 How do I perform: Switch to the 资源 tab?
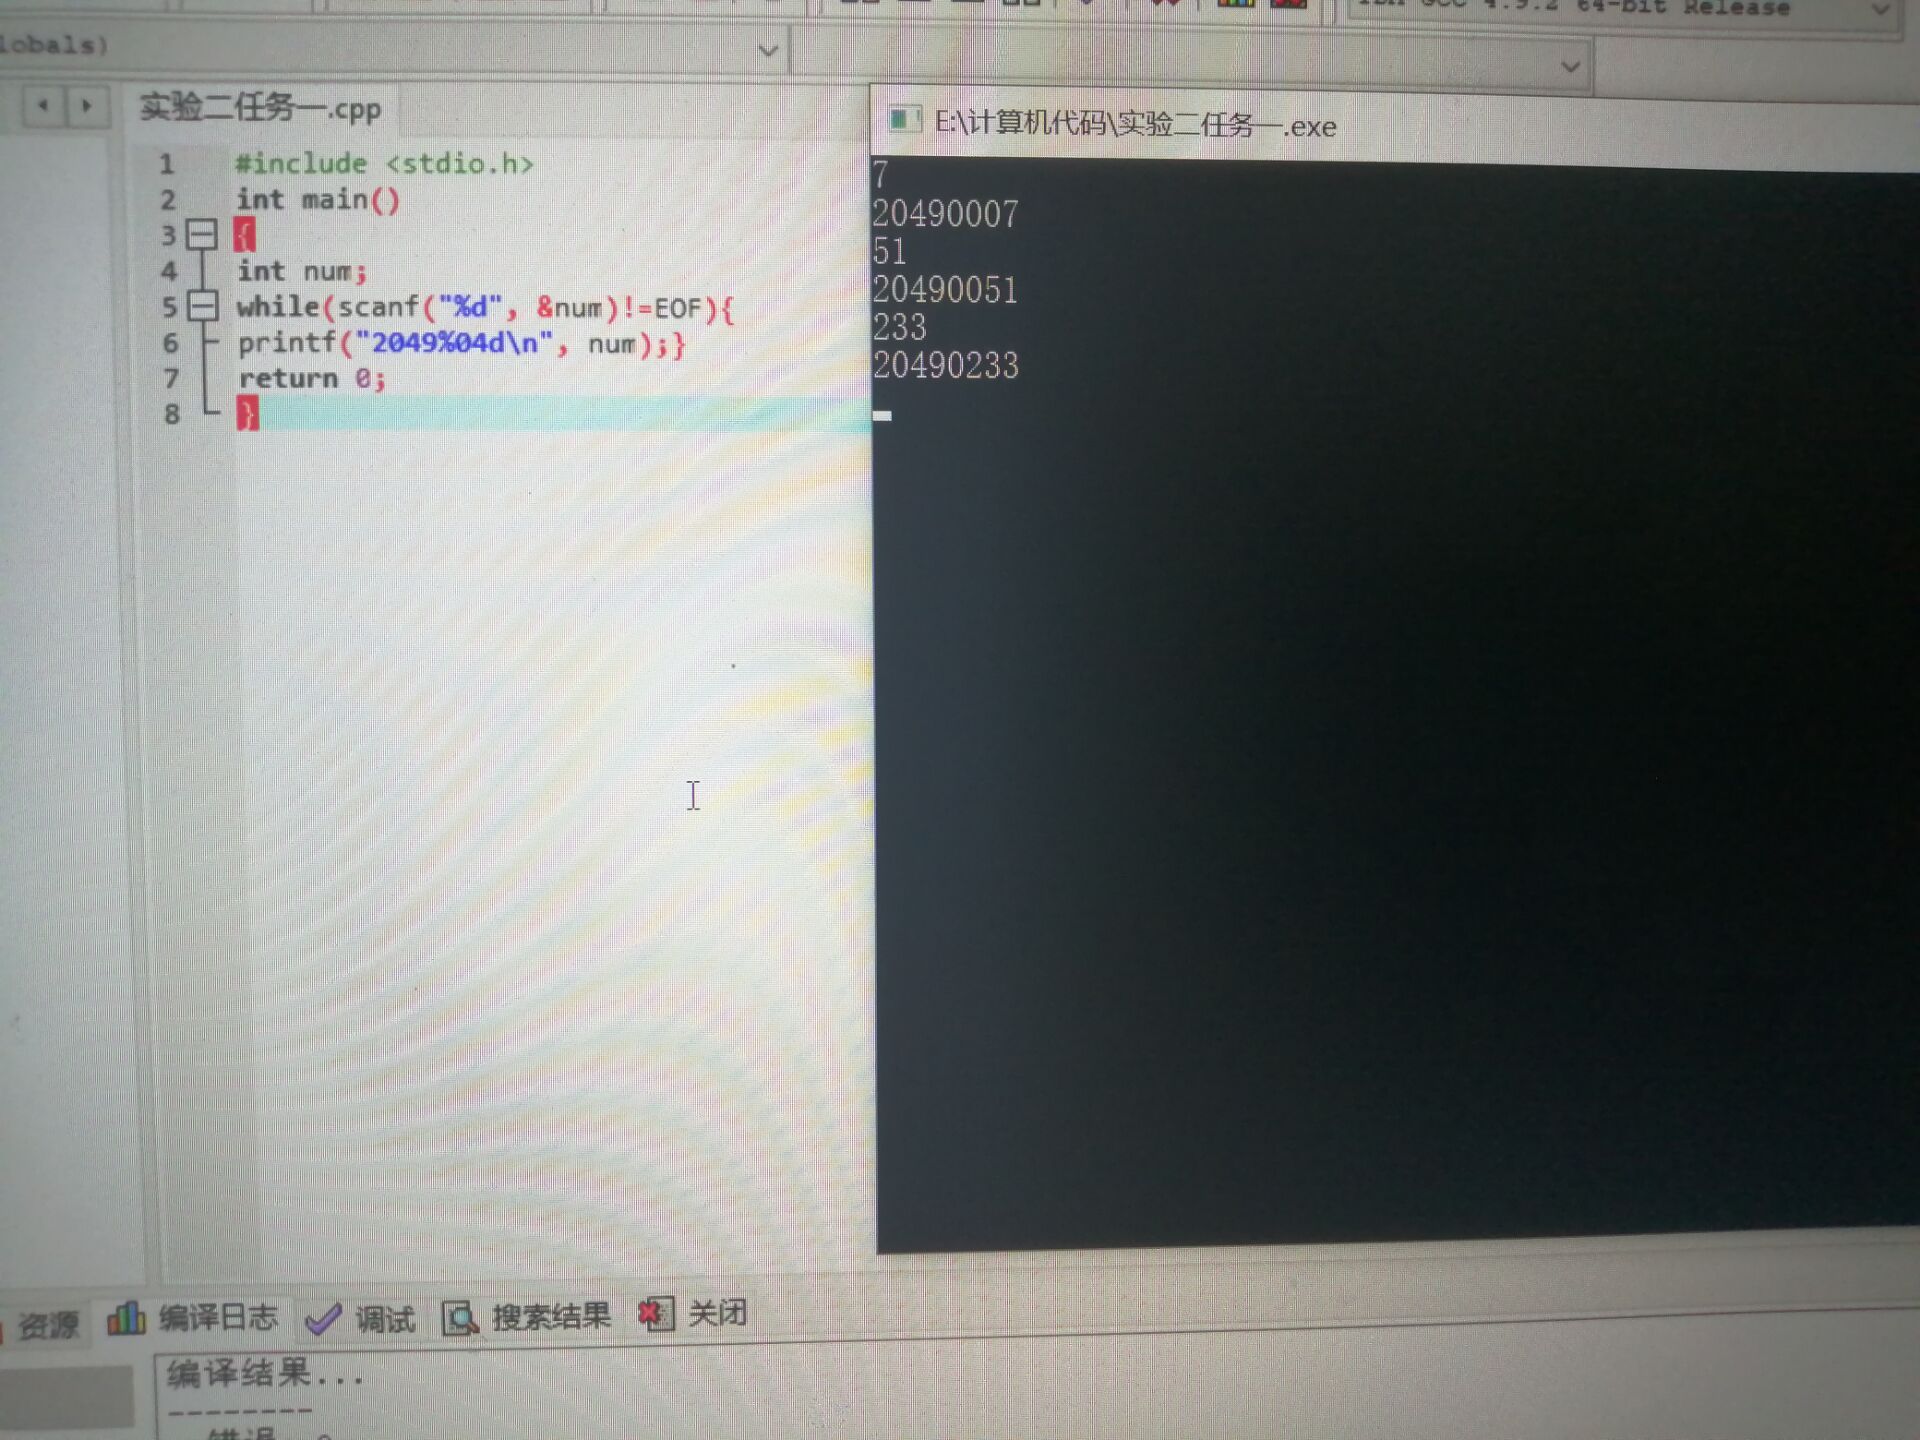(47, 1326)
